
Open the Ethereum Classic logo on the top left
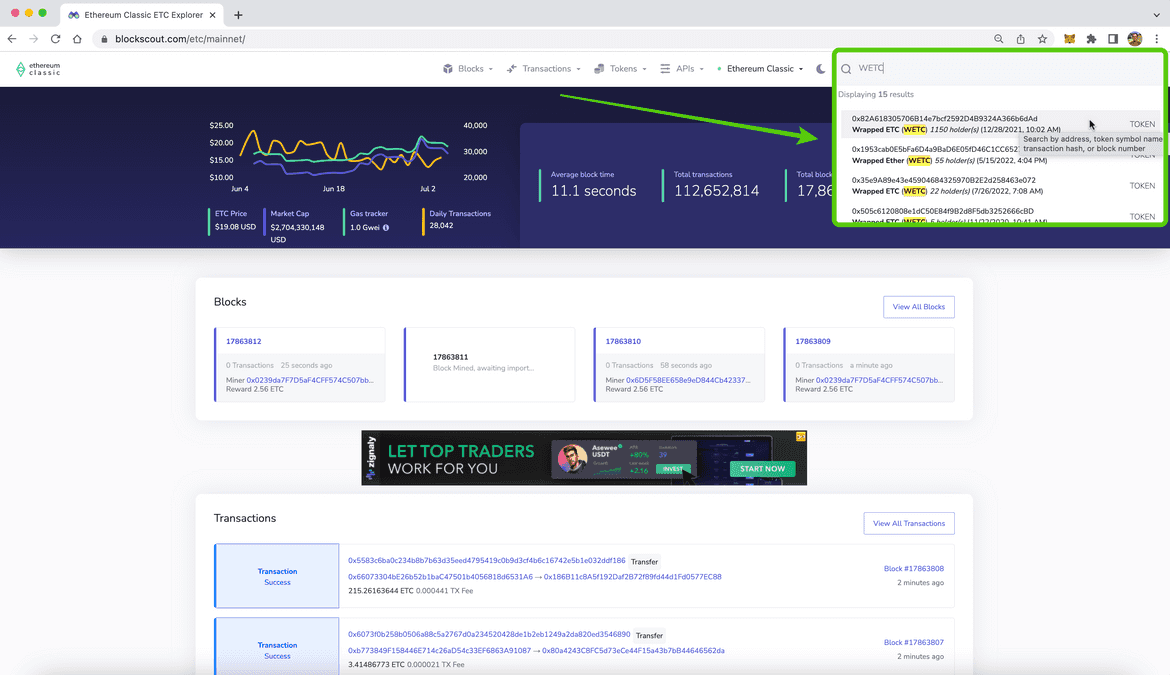[x=37, y=68]
